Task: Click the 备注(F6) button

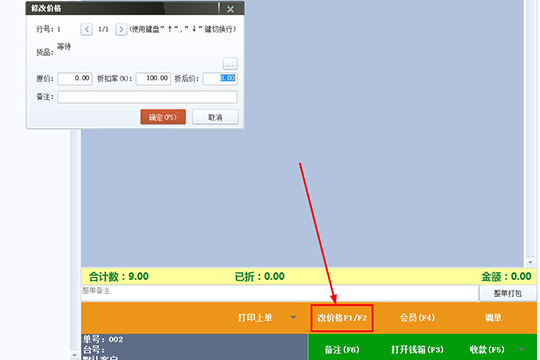Action: 342,350
